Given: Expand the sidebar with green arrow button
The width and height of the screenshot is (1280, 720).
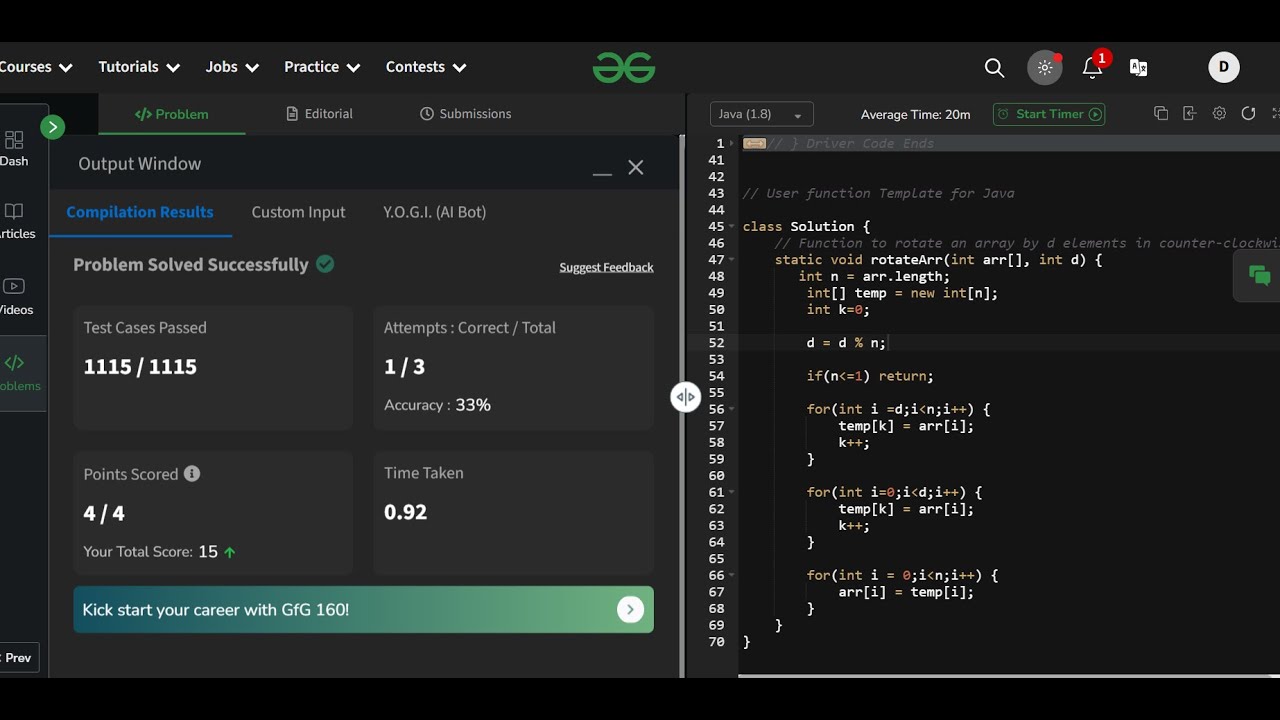Looking at the screenshot, I should (52, 127).
